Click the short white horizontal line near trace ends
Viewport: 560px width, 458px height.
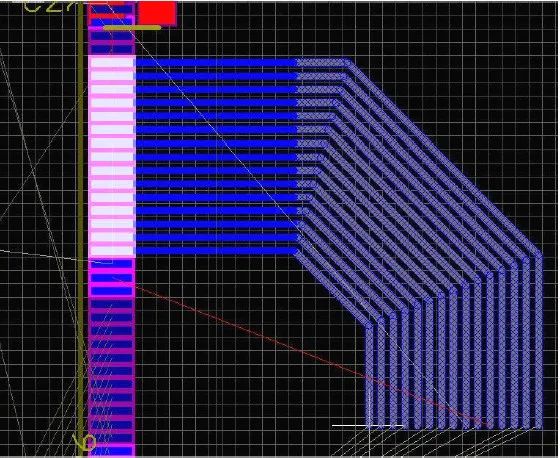(368, 425)
